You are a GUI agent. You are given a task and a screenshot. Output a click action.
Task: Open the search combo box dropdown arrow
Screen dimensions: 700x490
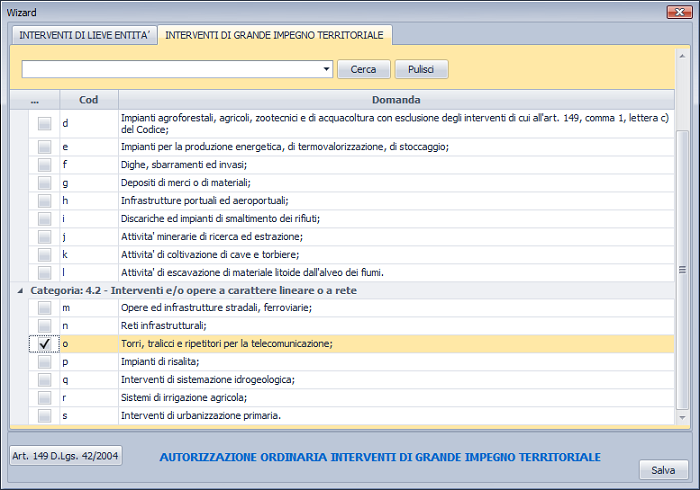click(x=327, y=70)
